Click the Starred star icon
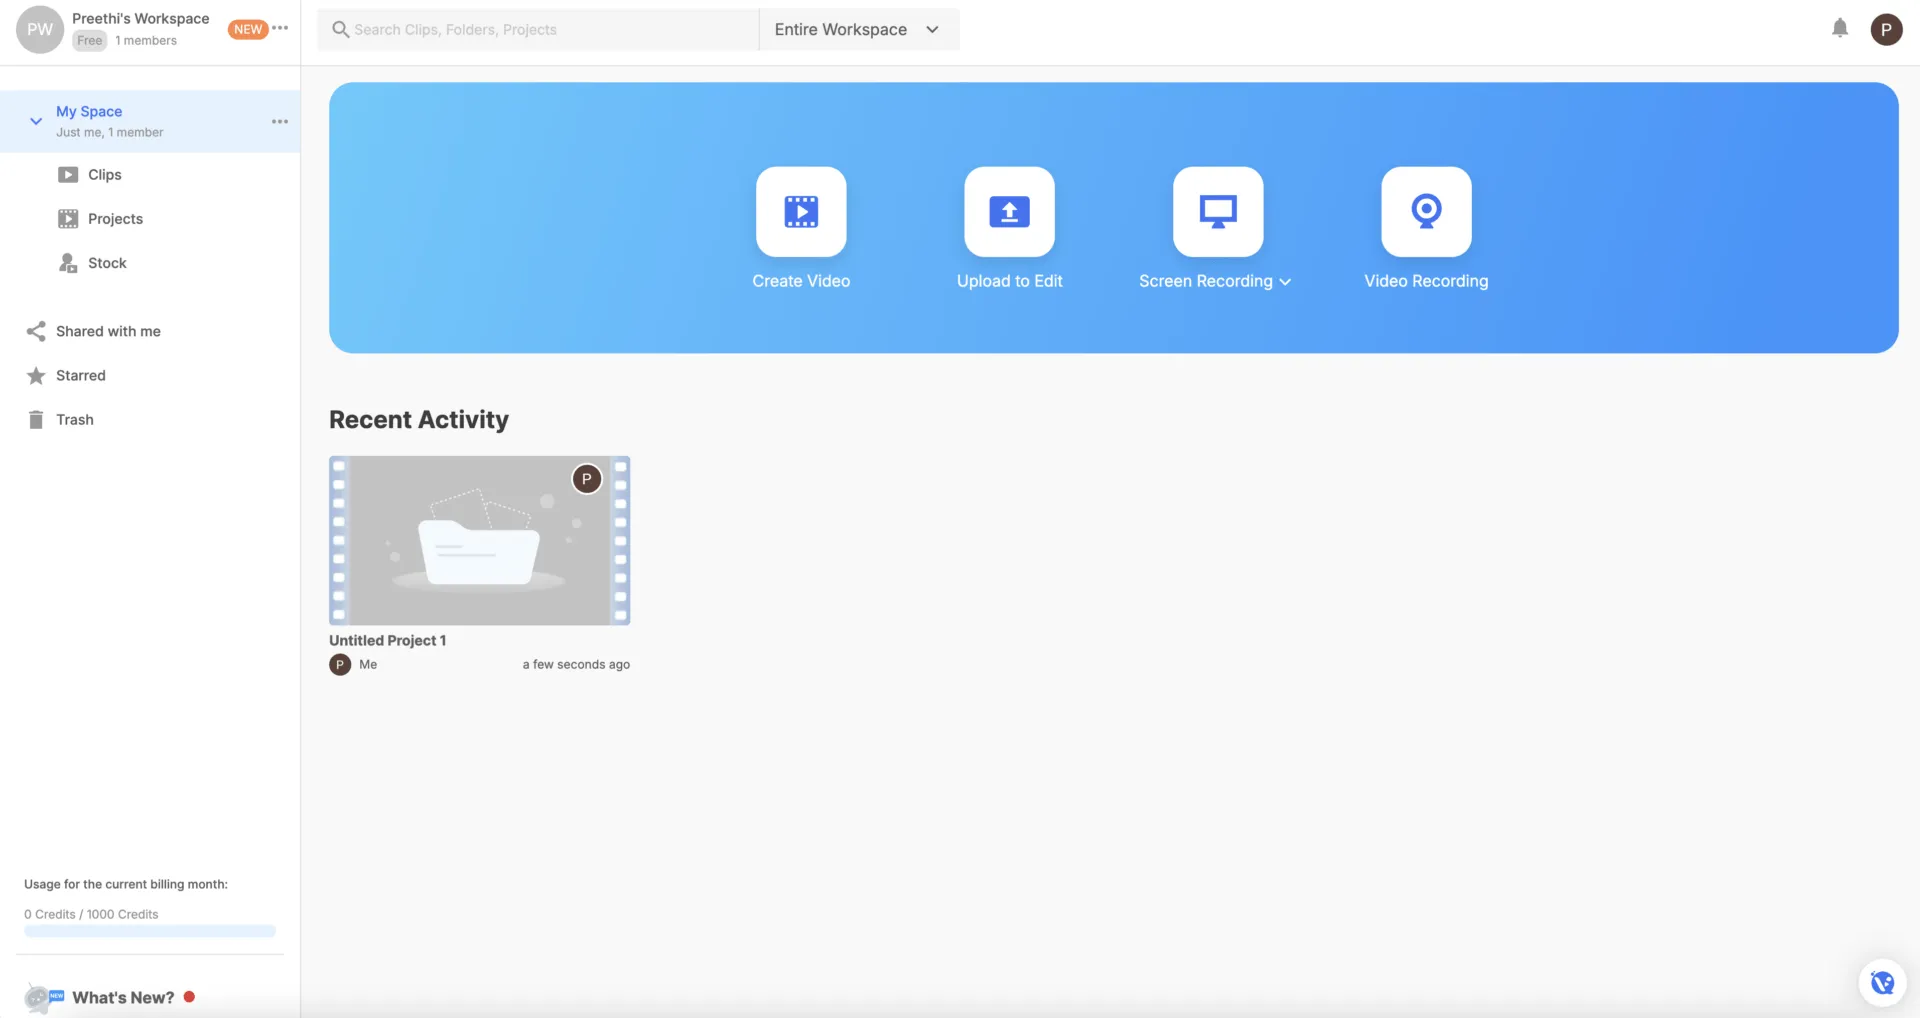Image resolution: width=1920 pixels, height=1018 pixels. (36, 375)
